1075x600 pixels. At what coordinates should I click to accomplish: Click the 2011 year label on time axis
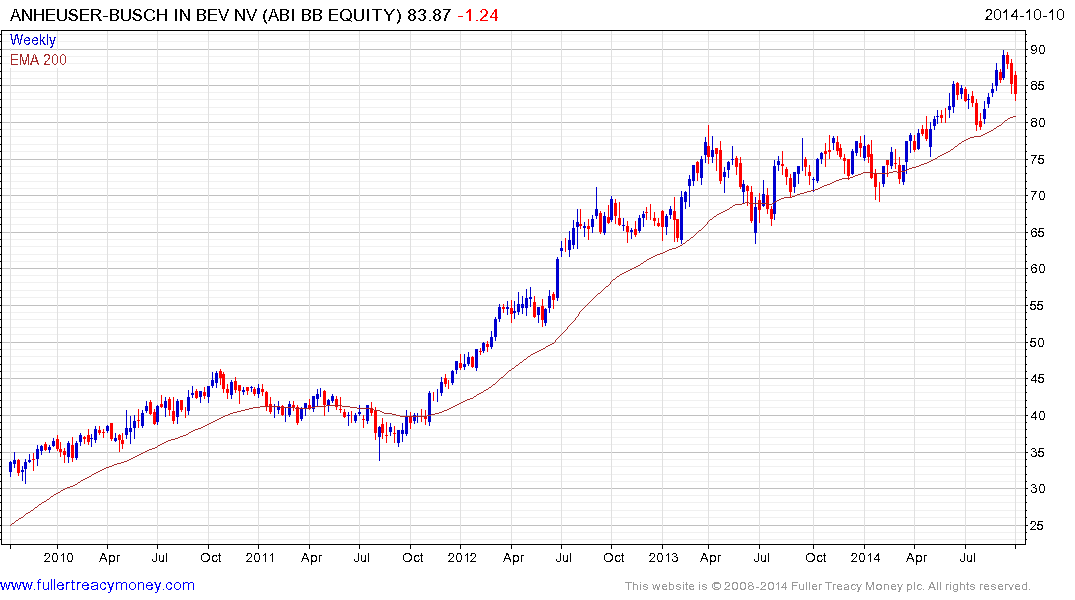(x=260, y=557)
